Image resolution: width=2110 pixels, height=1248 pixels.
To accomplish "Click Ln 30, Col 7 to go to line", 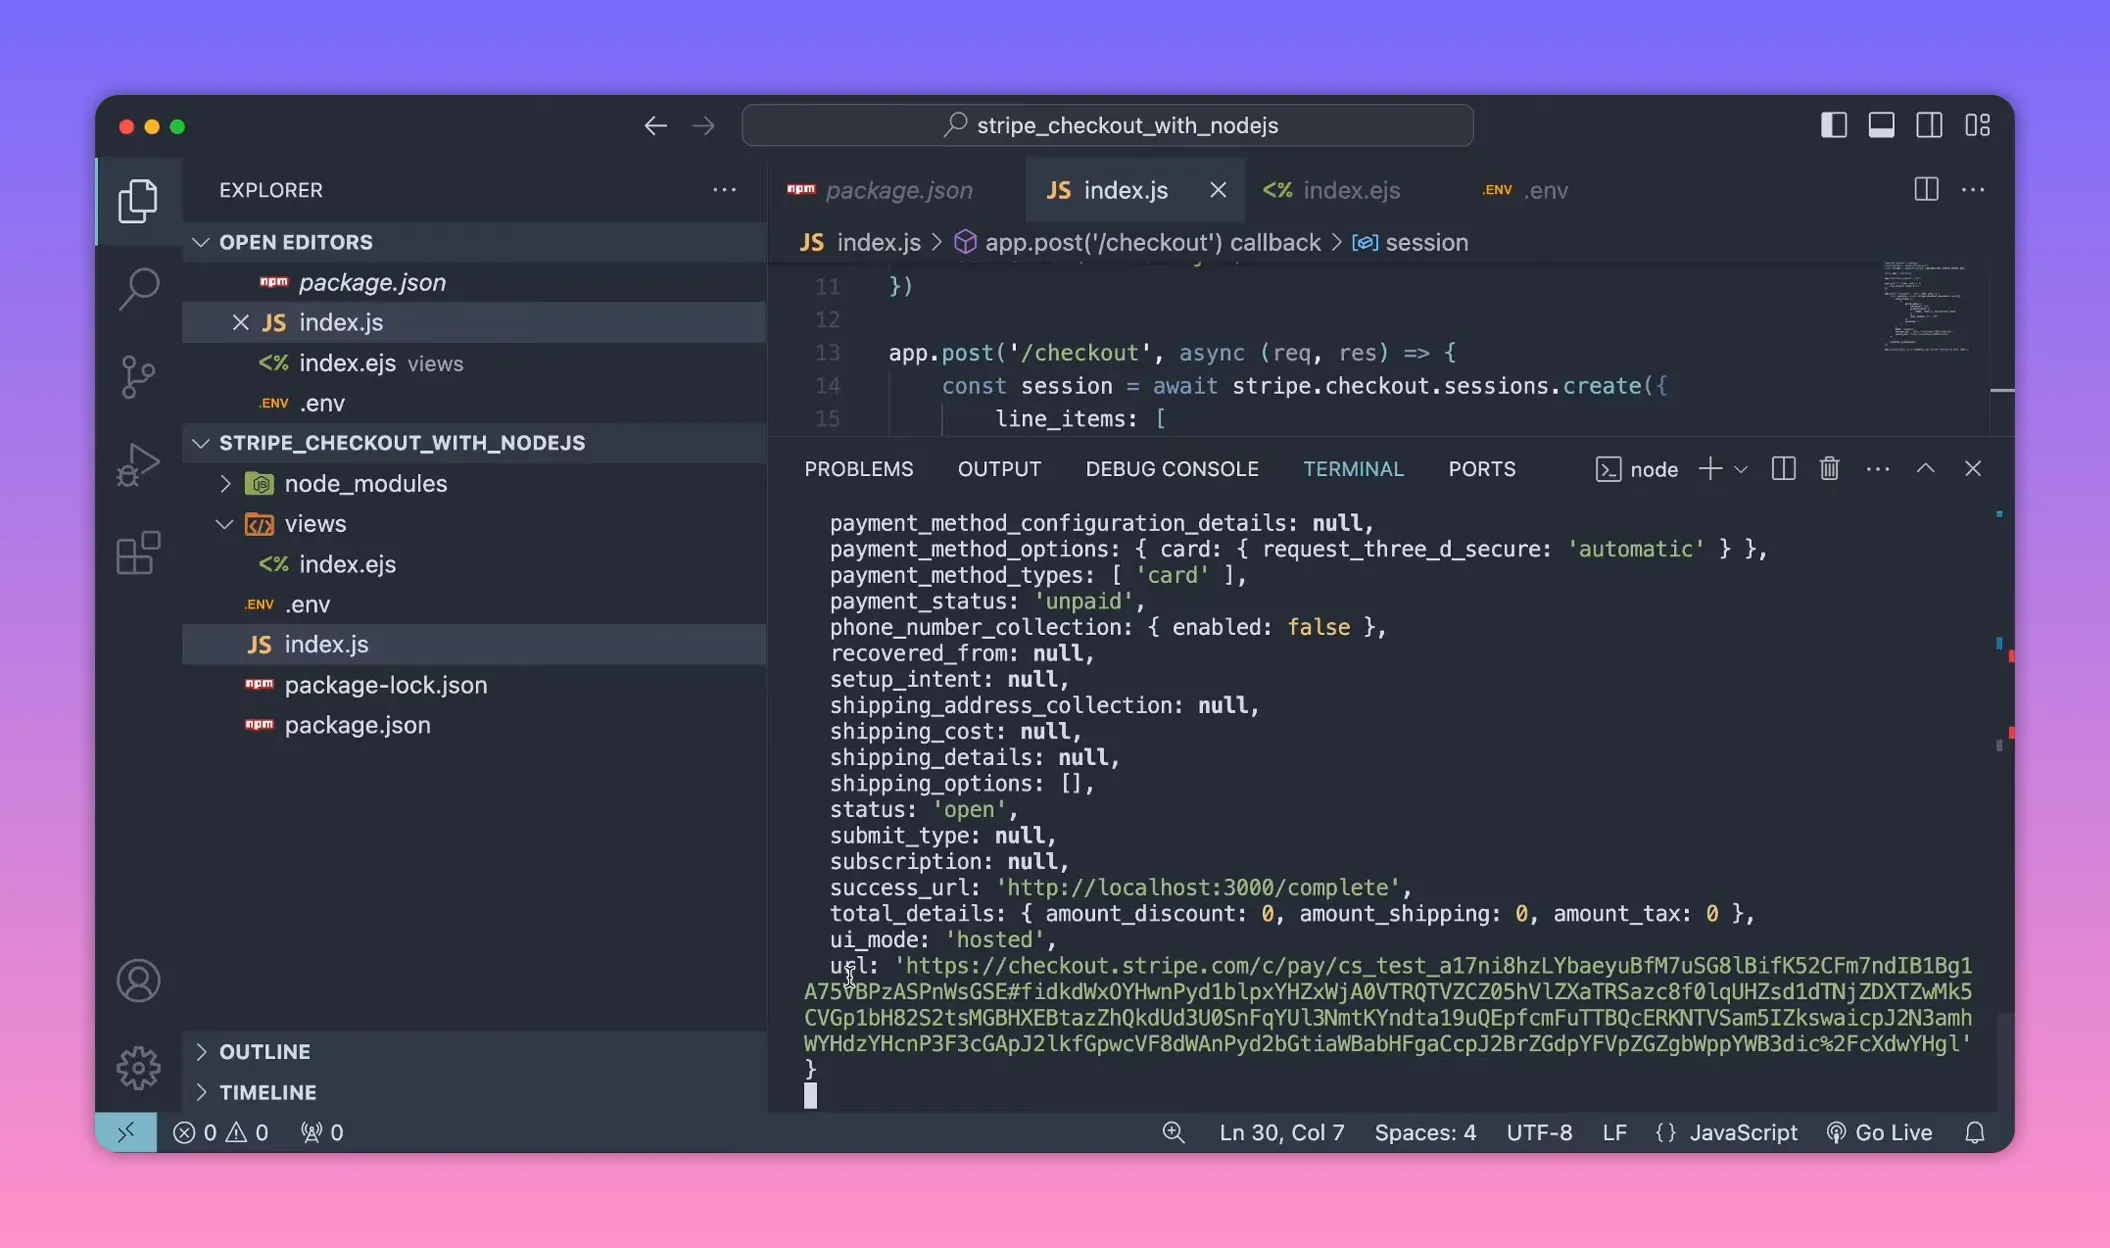I will click(x=1281, y=1132).
